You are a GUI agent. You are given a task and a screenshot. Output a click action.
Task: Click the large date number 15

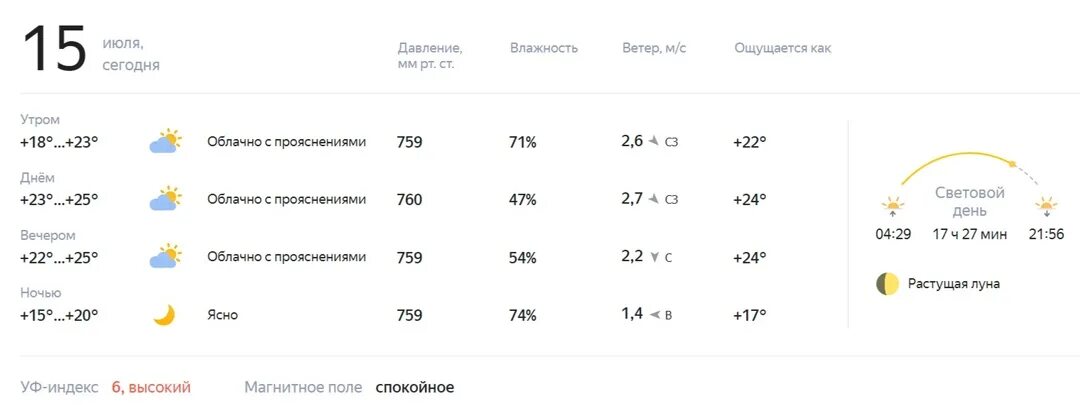tap(55, 50)
